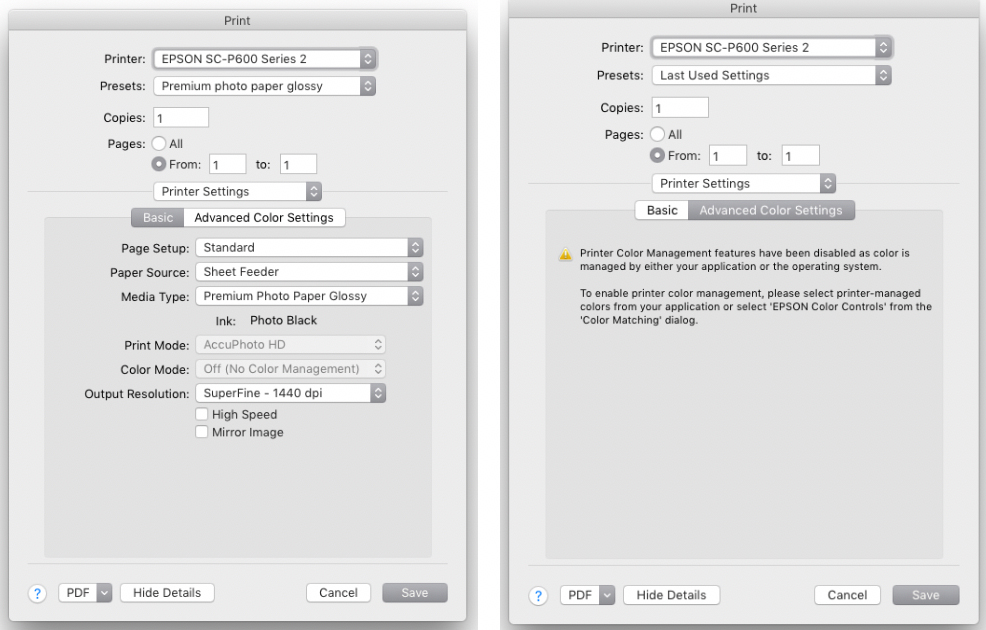This screenshot has height=630, width=986.
Task: Open help in the right Print dialog
Action: click(538, 595)
